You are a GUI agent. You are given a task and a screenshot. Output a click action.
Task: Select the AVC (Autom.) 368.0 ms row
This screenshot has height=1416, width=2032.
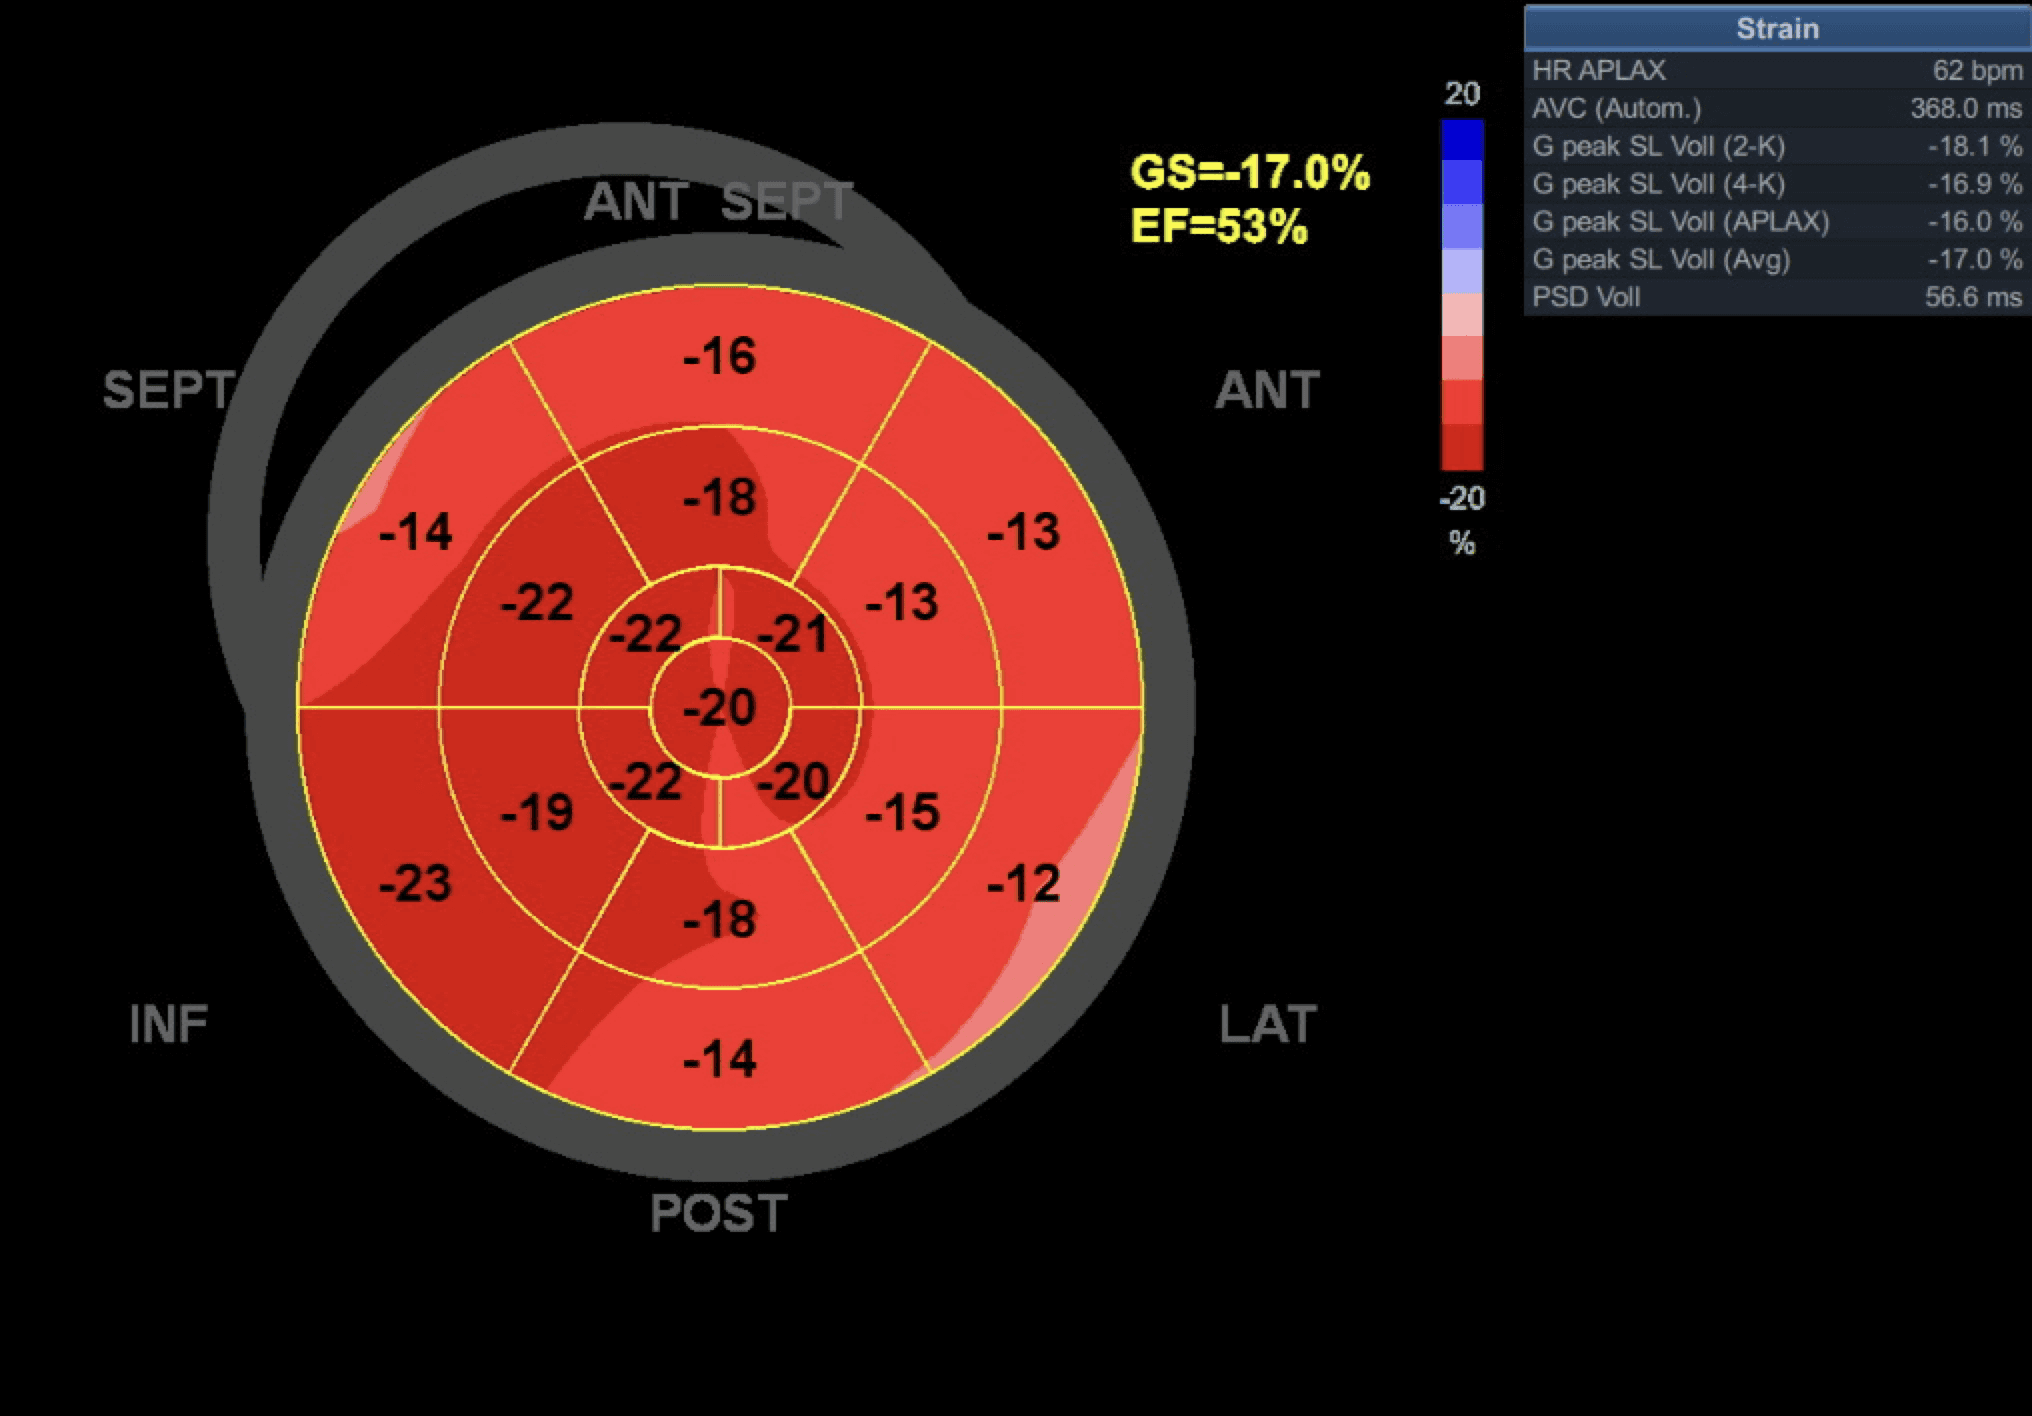(1777, 108)
